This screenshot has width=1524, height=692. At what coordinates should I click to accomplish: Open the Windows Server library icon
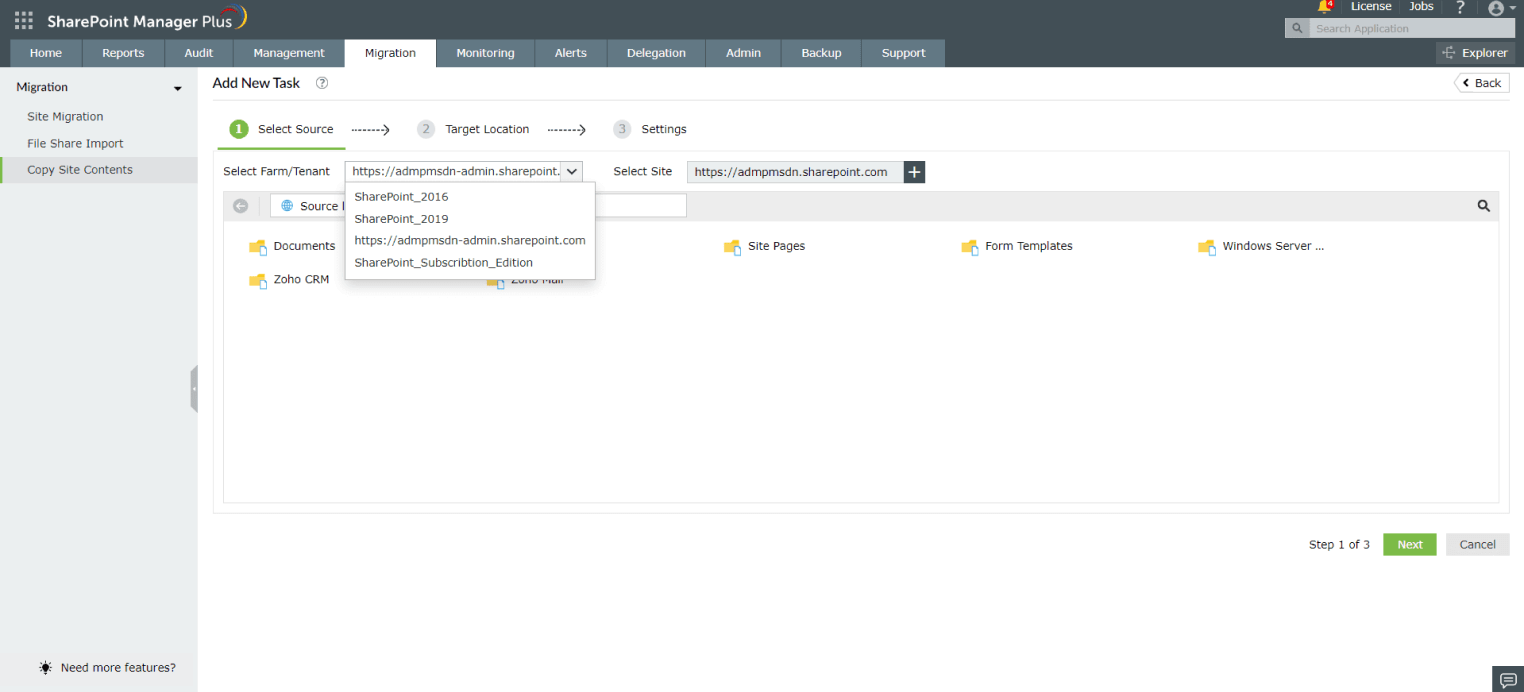1207,247
